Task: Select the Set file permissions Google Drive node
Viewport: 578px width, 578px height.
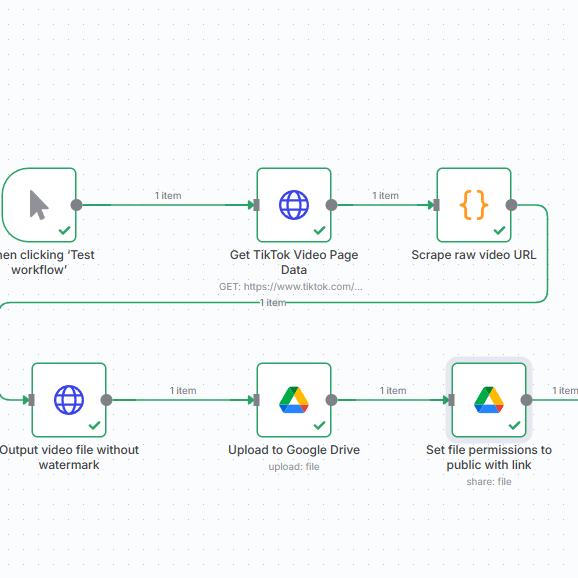Action: pos(489,400)
